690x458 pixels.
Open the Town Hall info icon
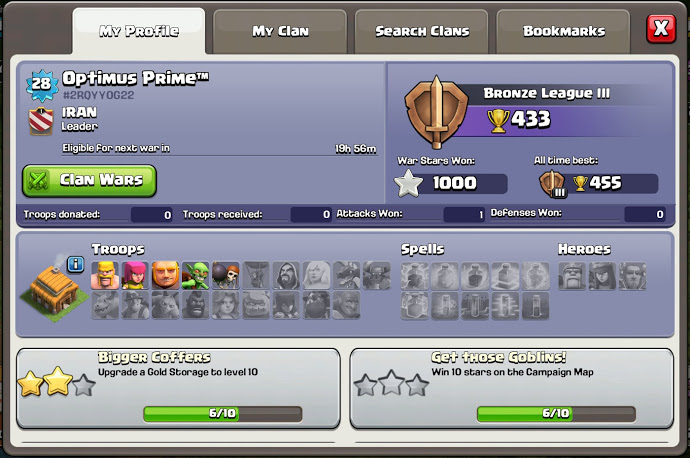tap(76, 264)
